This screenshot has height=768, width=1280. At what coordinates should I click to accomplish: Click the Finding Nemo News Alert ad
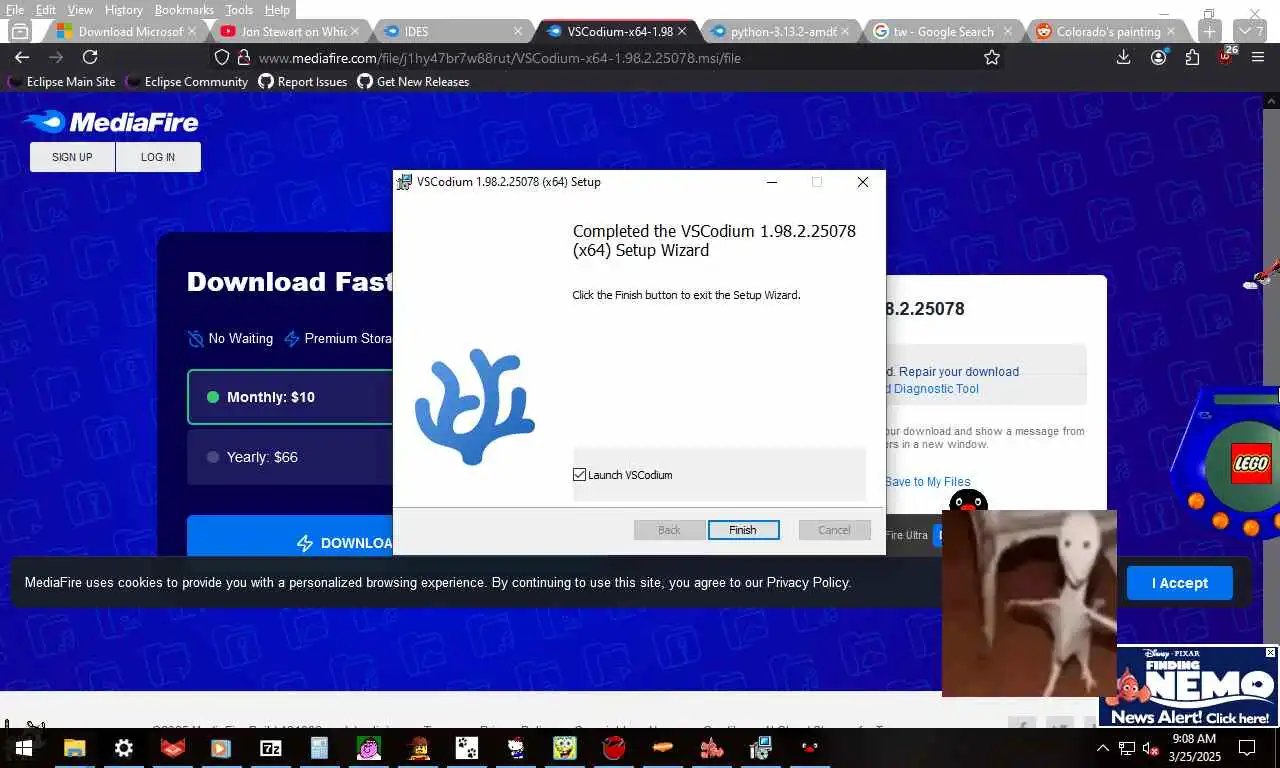[1188, 687]
